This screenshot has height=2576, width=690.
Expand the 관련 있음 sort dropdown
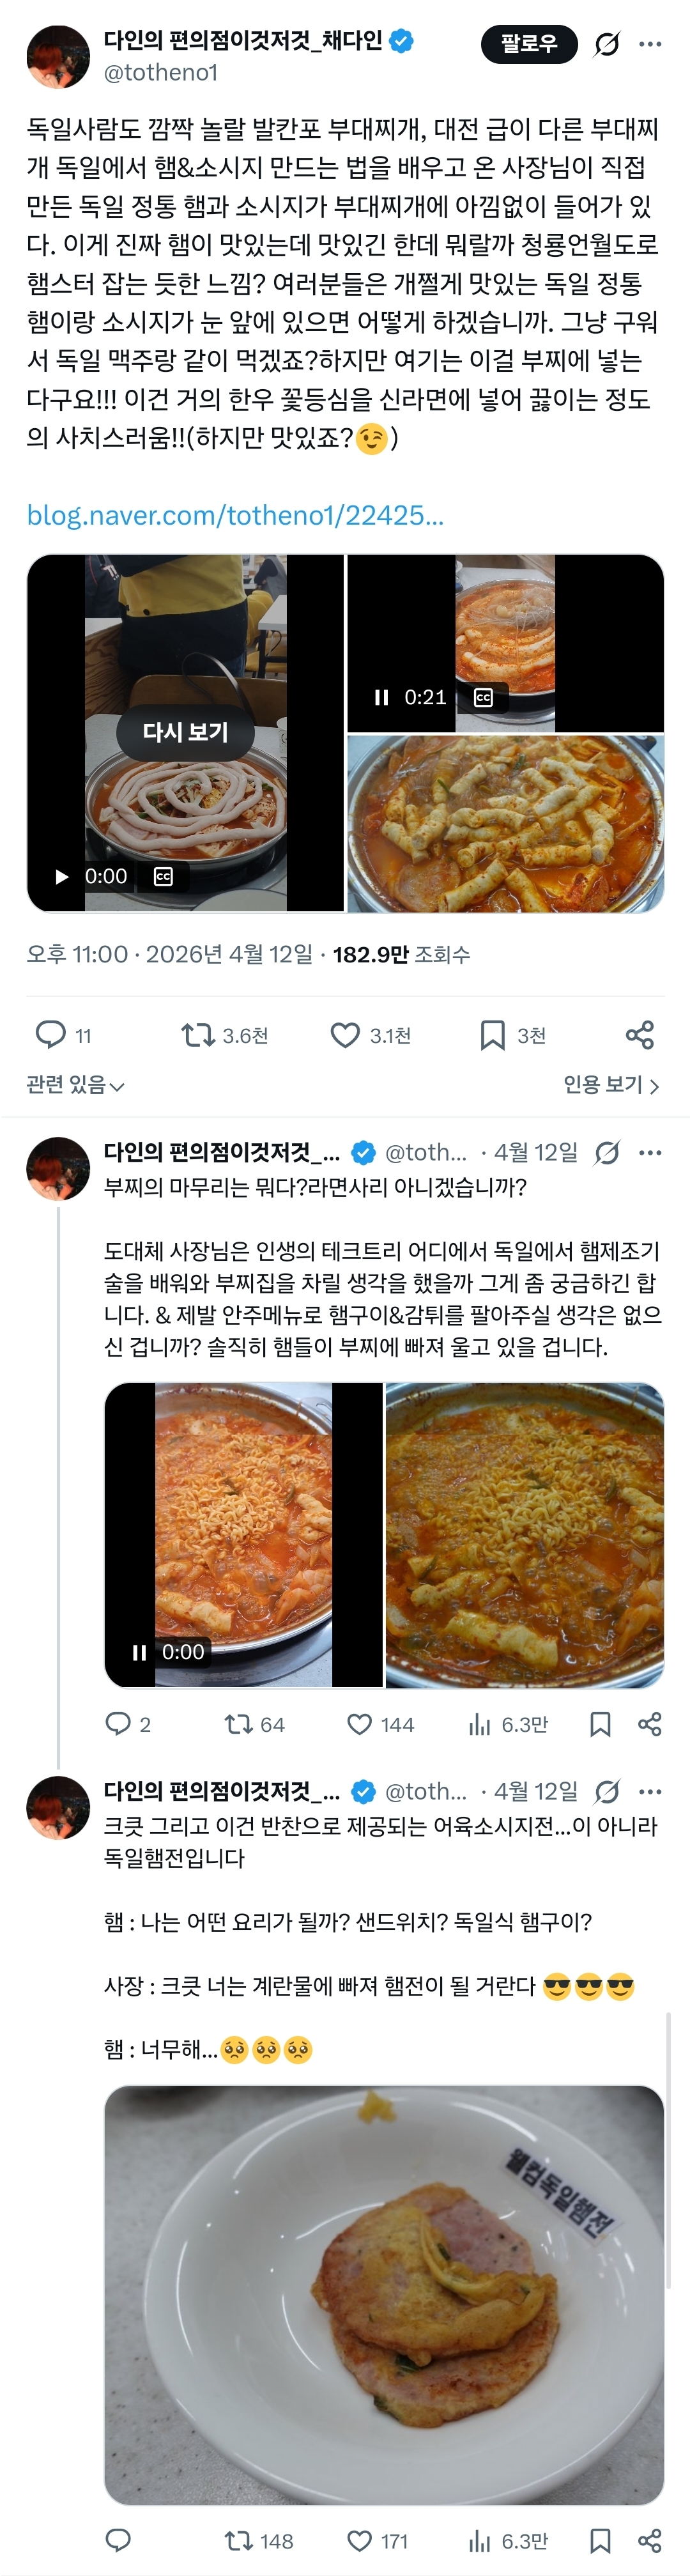[x=75, y=1085]
